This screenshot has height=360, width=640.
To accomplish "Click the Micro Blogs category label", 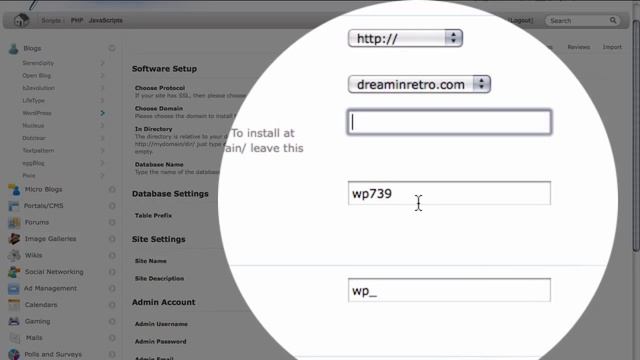I will [x=43, y=189].
